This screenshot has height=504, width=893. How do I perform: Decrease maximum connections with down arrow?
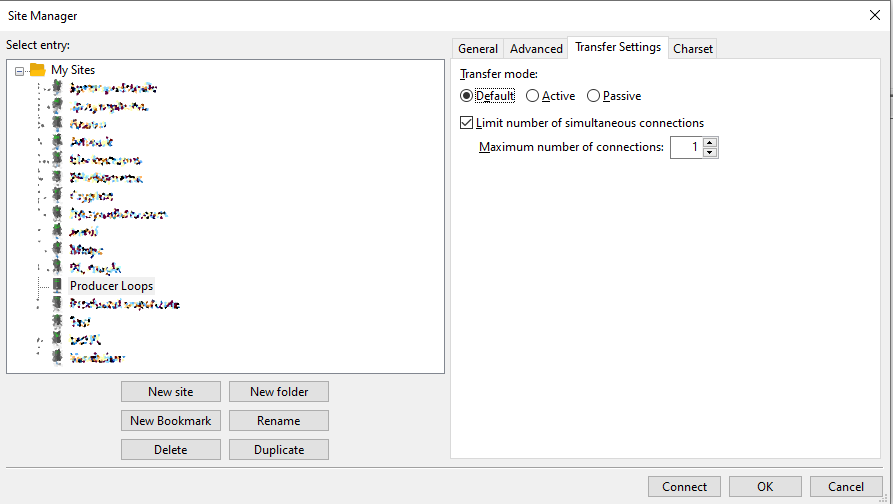point(710,153)
